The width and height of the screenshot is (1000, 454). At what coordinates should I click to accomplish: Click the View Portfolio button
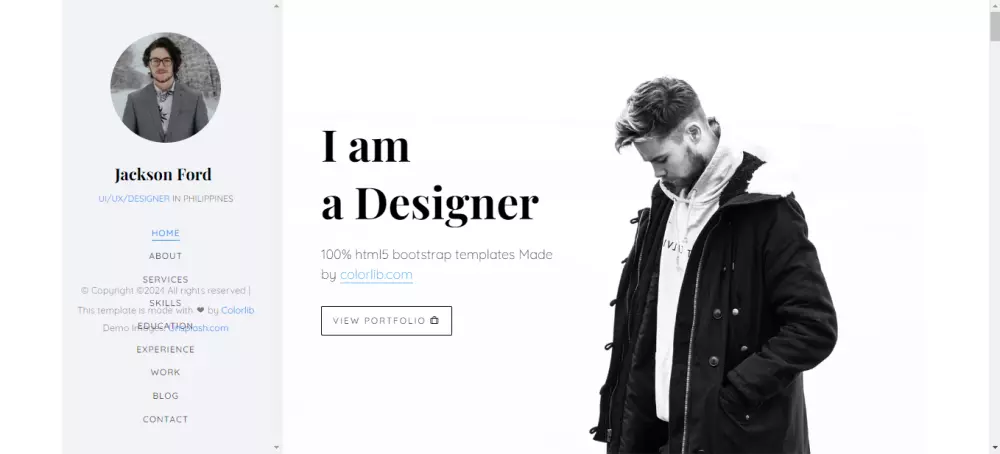[386, 321]
